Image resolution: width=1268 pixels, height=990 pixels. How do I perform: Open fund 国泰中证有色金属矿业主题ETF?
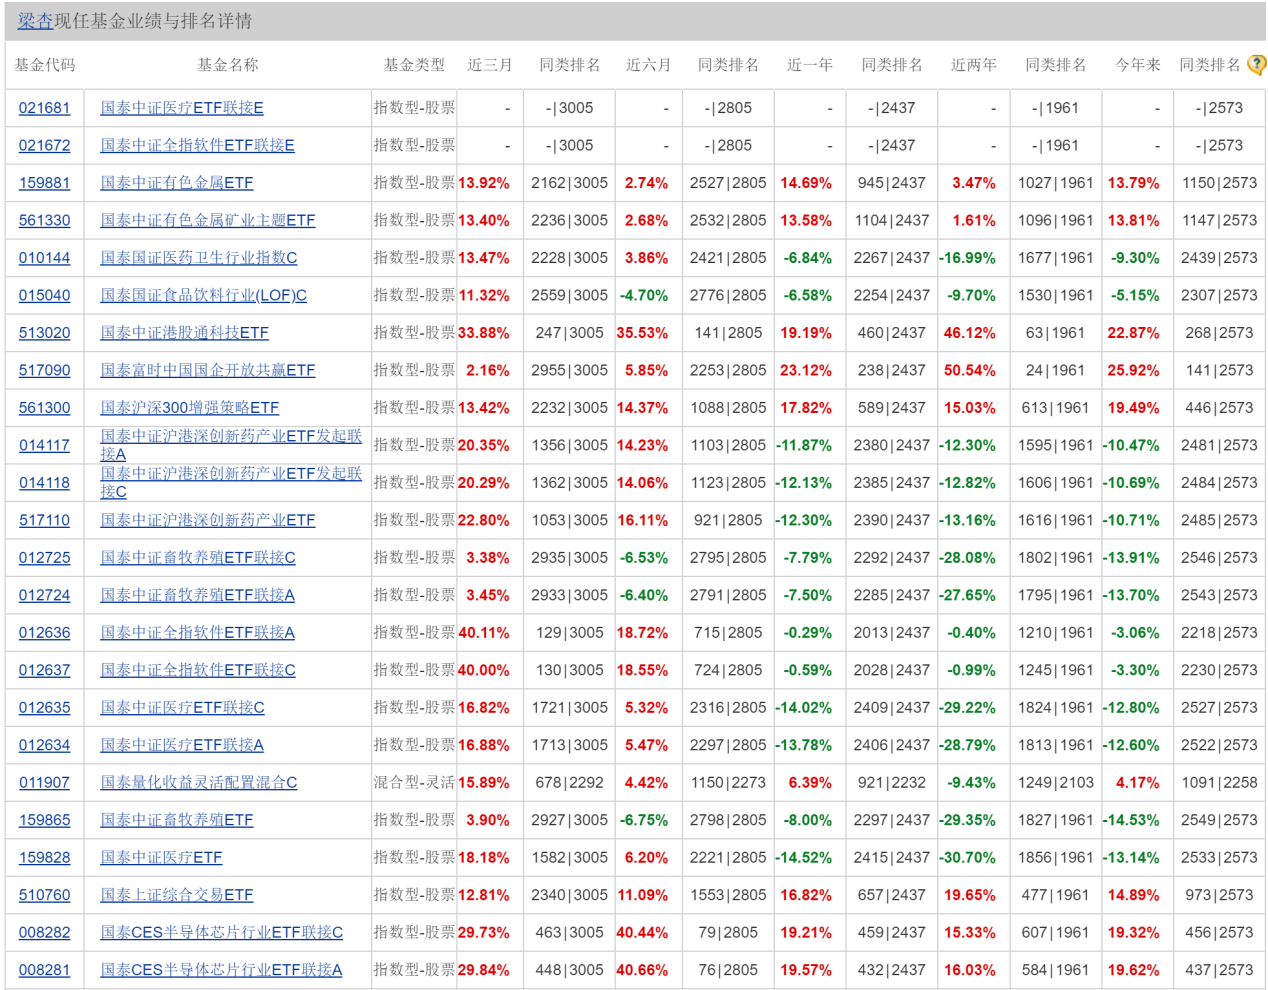point(208,220)
